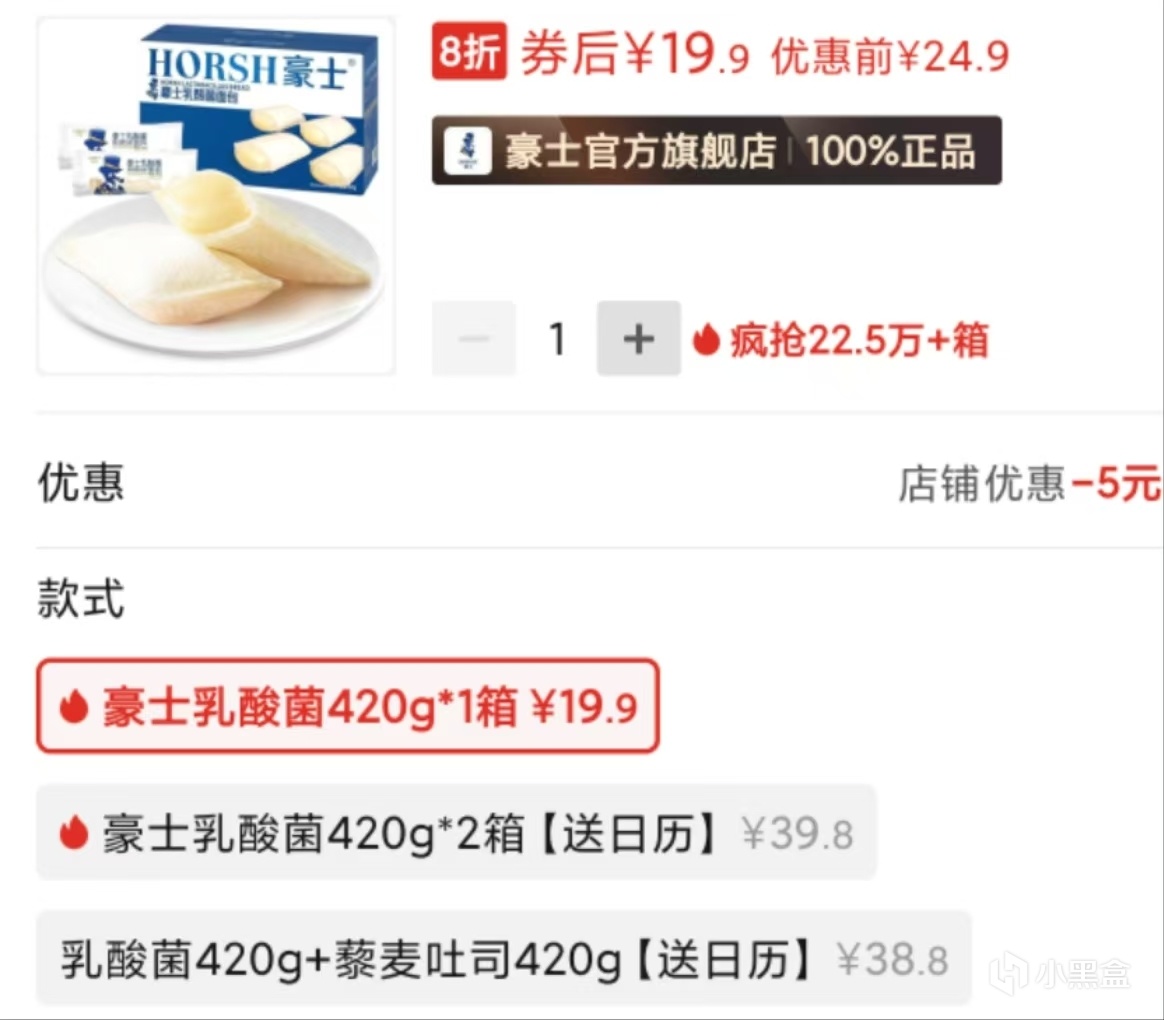Select 豪士乳酸菌420g*1箱 ¥19.9 option
The height and width of the screenshot is (1020, 1164).
(347, 706)
